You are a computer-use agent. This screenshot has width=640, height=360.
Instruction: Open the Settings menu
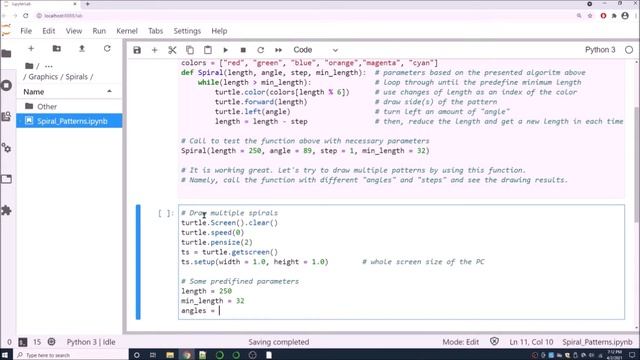(x=187, y=31)
